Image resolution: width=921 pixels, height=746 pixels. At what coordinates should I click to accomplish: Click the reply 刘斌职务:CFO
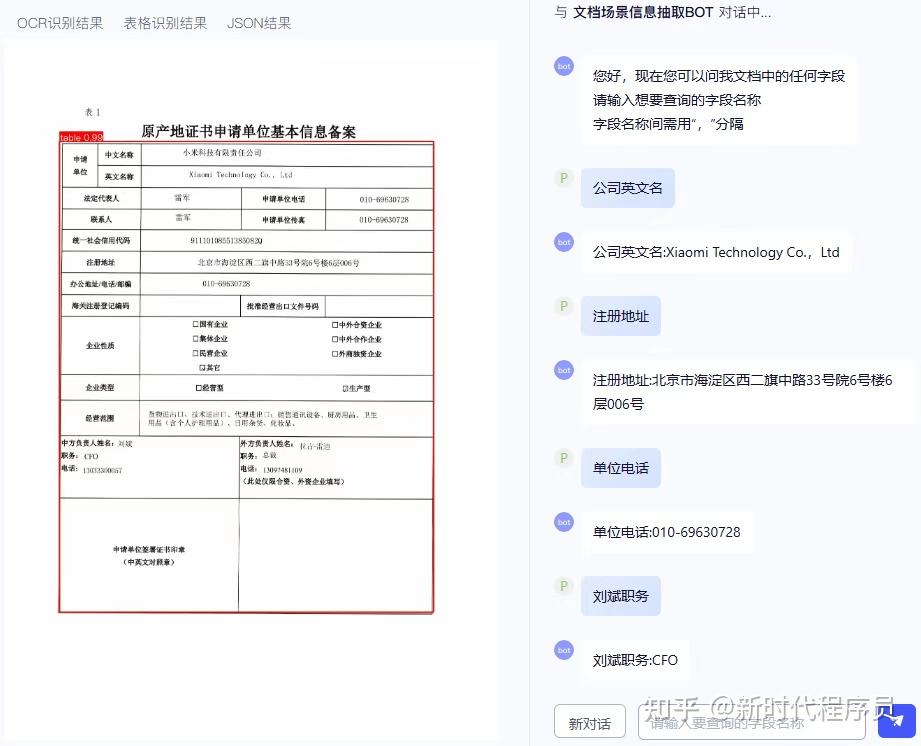click(634, 660)
